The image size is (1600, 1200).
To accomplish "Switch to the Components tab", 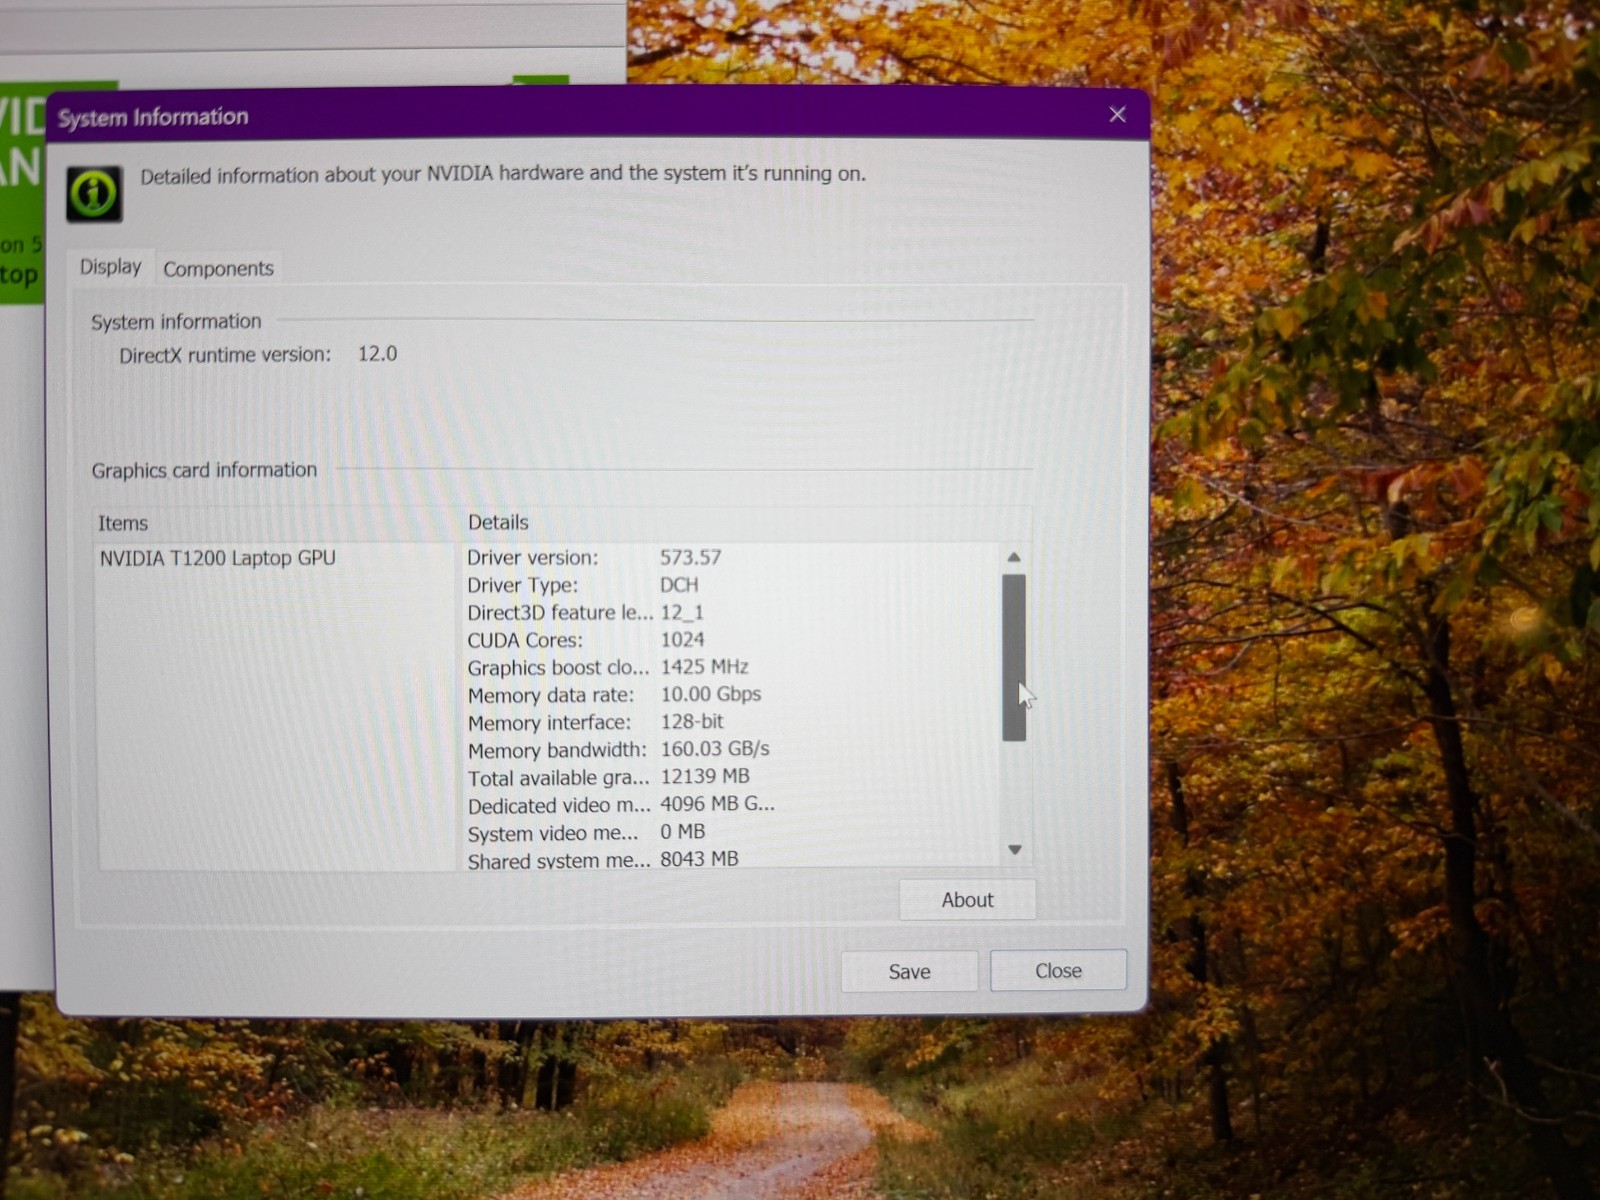I will click(x=218, y=269).
